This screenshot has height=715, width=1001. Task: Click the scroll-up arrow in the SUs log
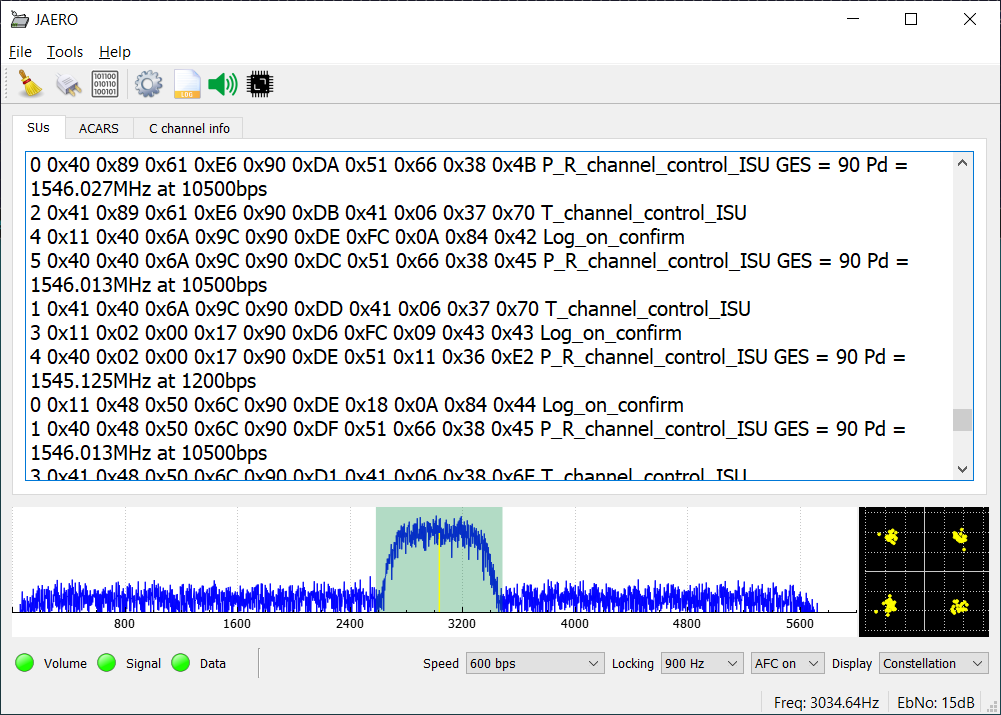(963, 163)
